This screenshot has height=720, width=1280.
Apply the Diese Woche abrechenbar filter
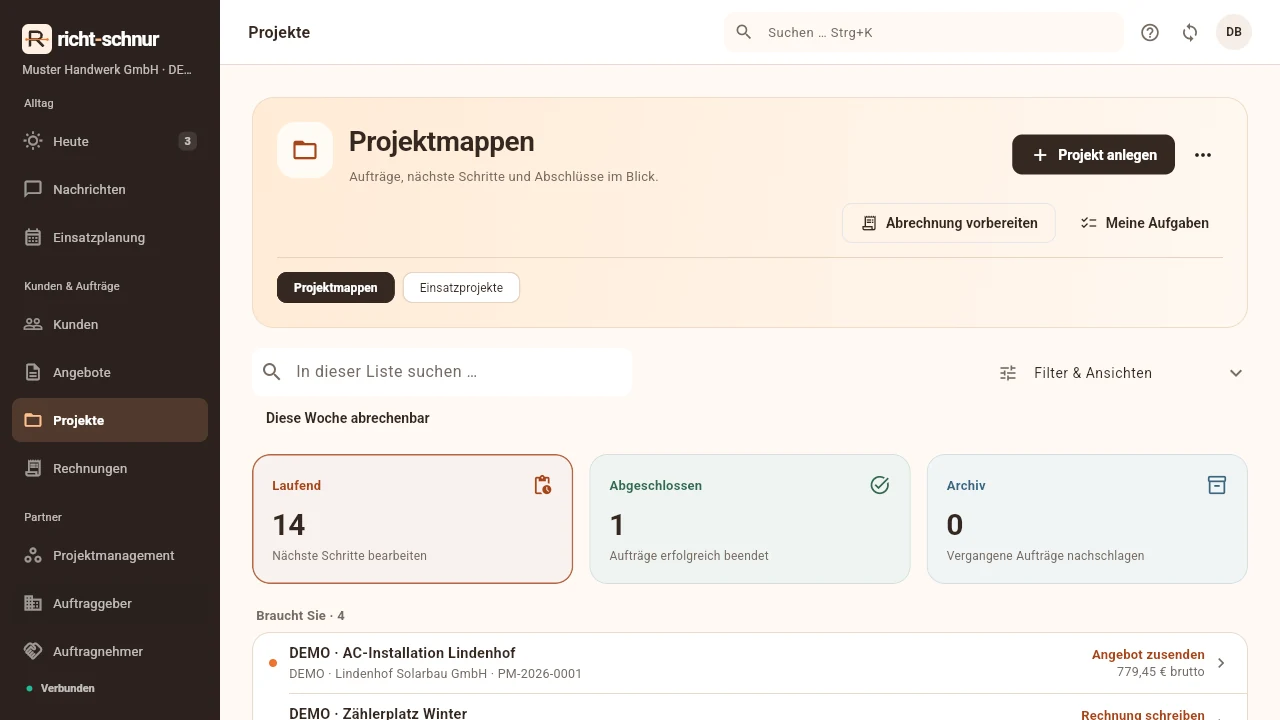348,418
